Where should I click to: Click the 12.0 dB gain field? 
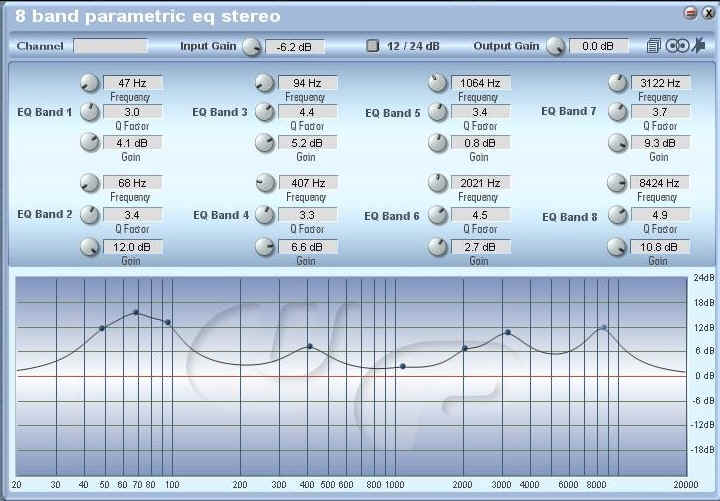click(133, 247)
